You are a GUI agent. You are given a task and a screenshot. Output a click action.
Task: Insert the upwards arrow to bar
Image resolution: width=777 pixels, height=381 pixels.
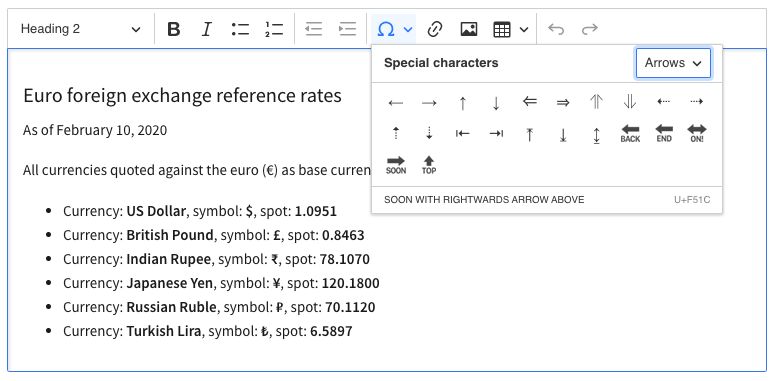pos(530,134)
